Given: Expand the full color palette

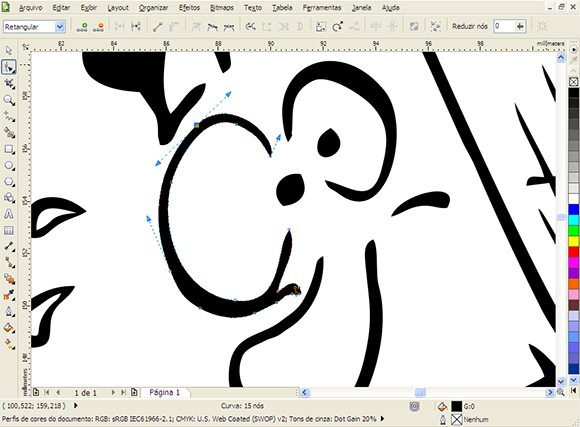Looking at the screenshot, I should pos(573,390).
